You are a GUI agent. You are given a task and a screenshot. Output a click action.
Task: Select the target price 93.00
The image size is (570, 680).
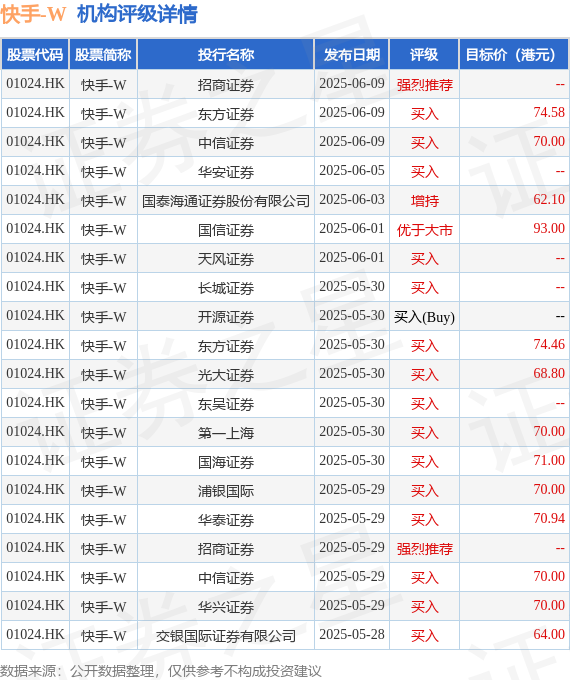549,229
